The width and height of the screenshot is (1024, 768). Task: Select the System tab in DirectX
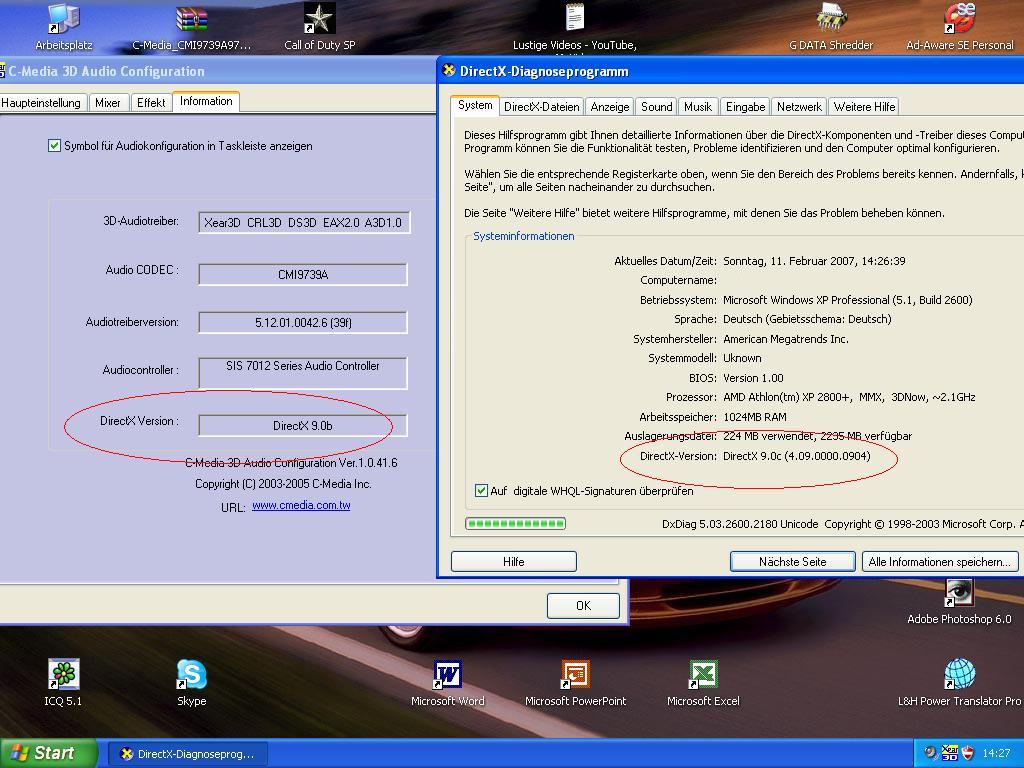(475, 105)
